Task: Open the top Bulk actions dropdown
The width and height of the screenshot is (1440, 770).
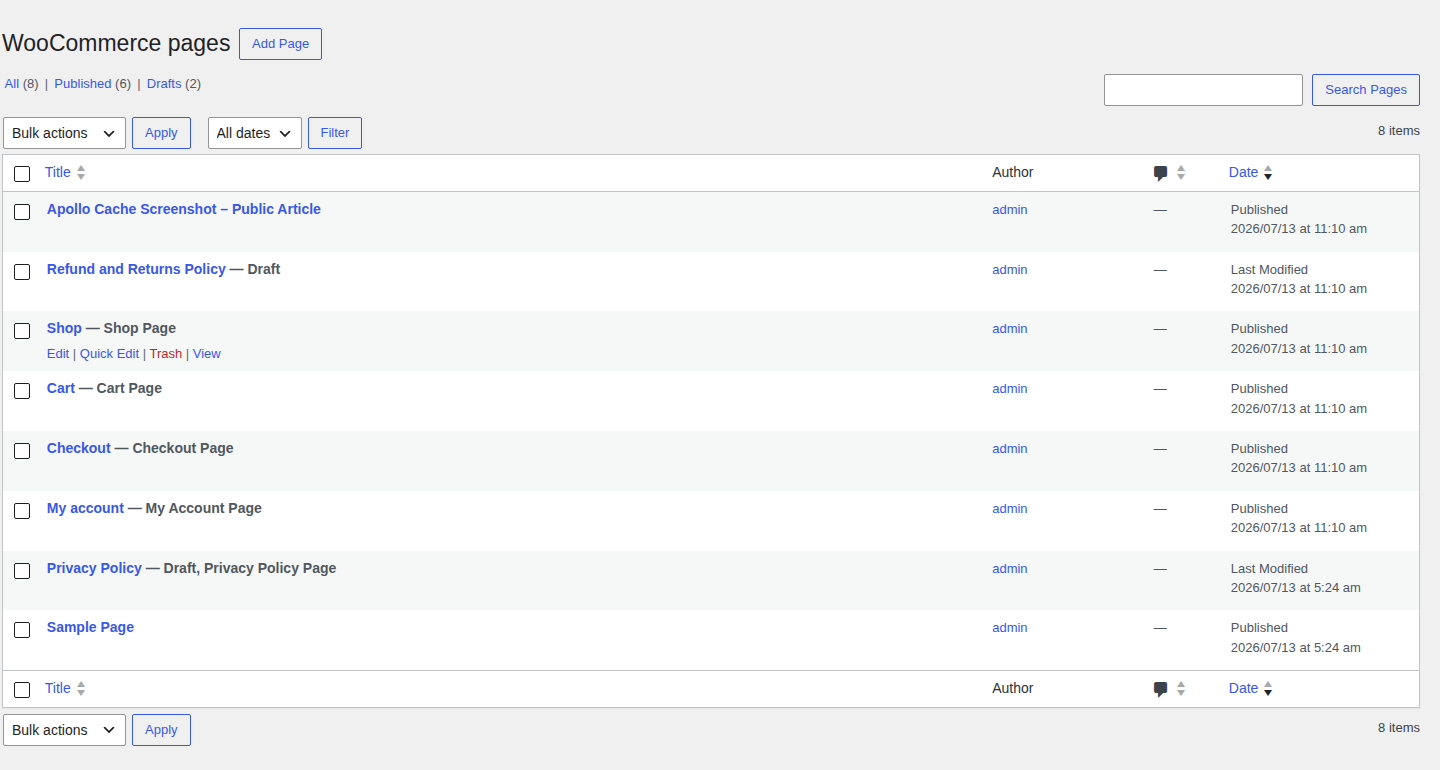Action: 65,133
